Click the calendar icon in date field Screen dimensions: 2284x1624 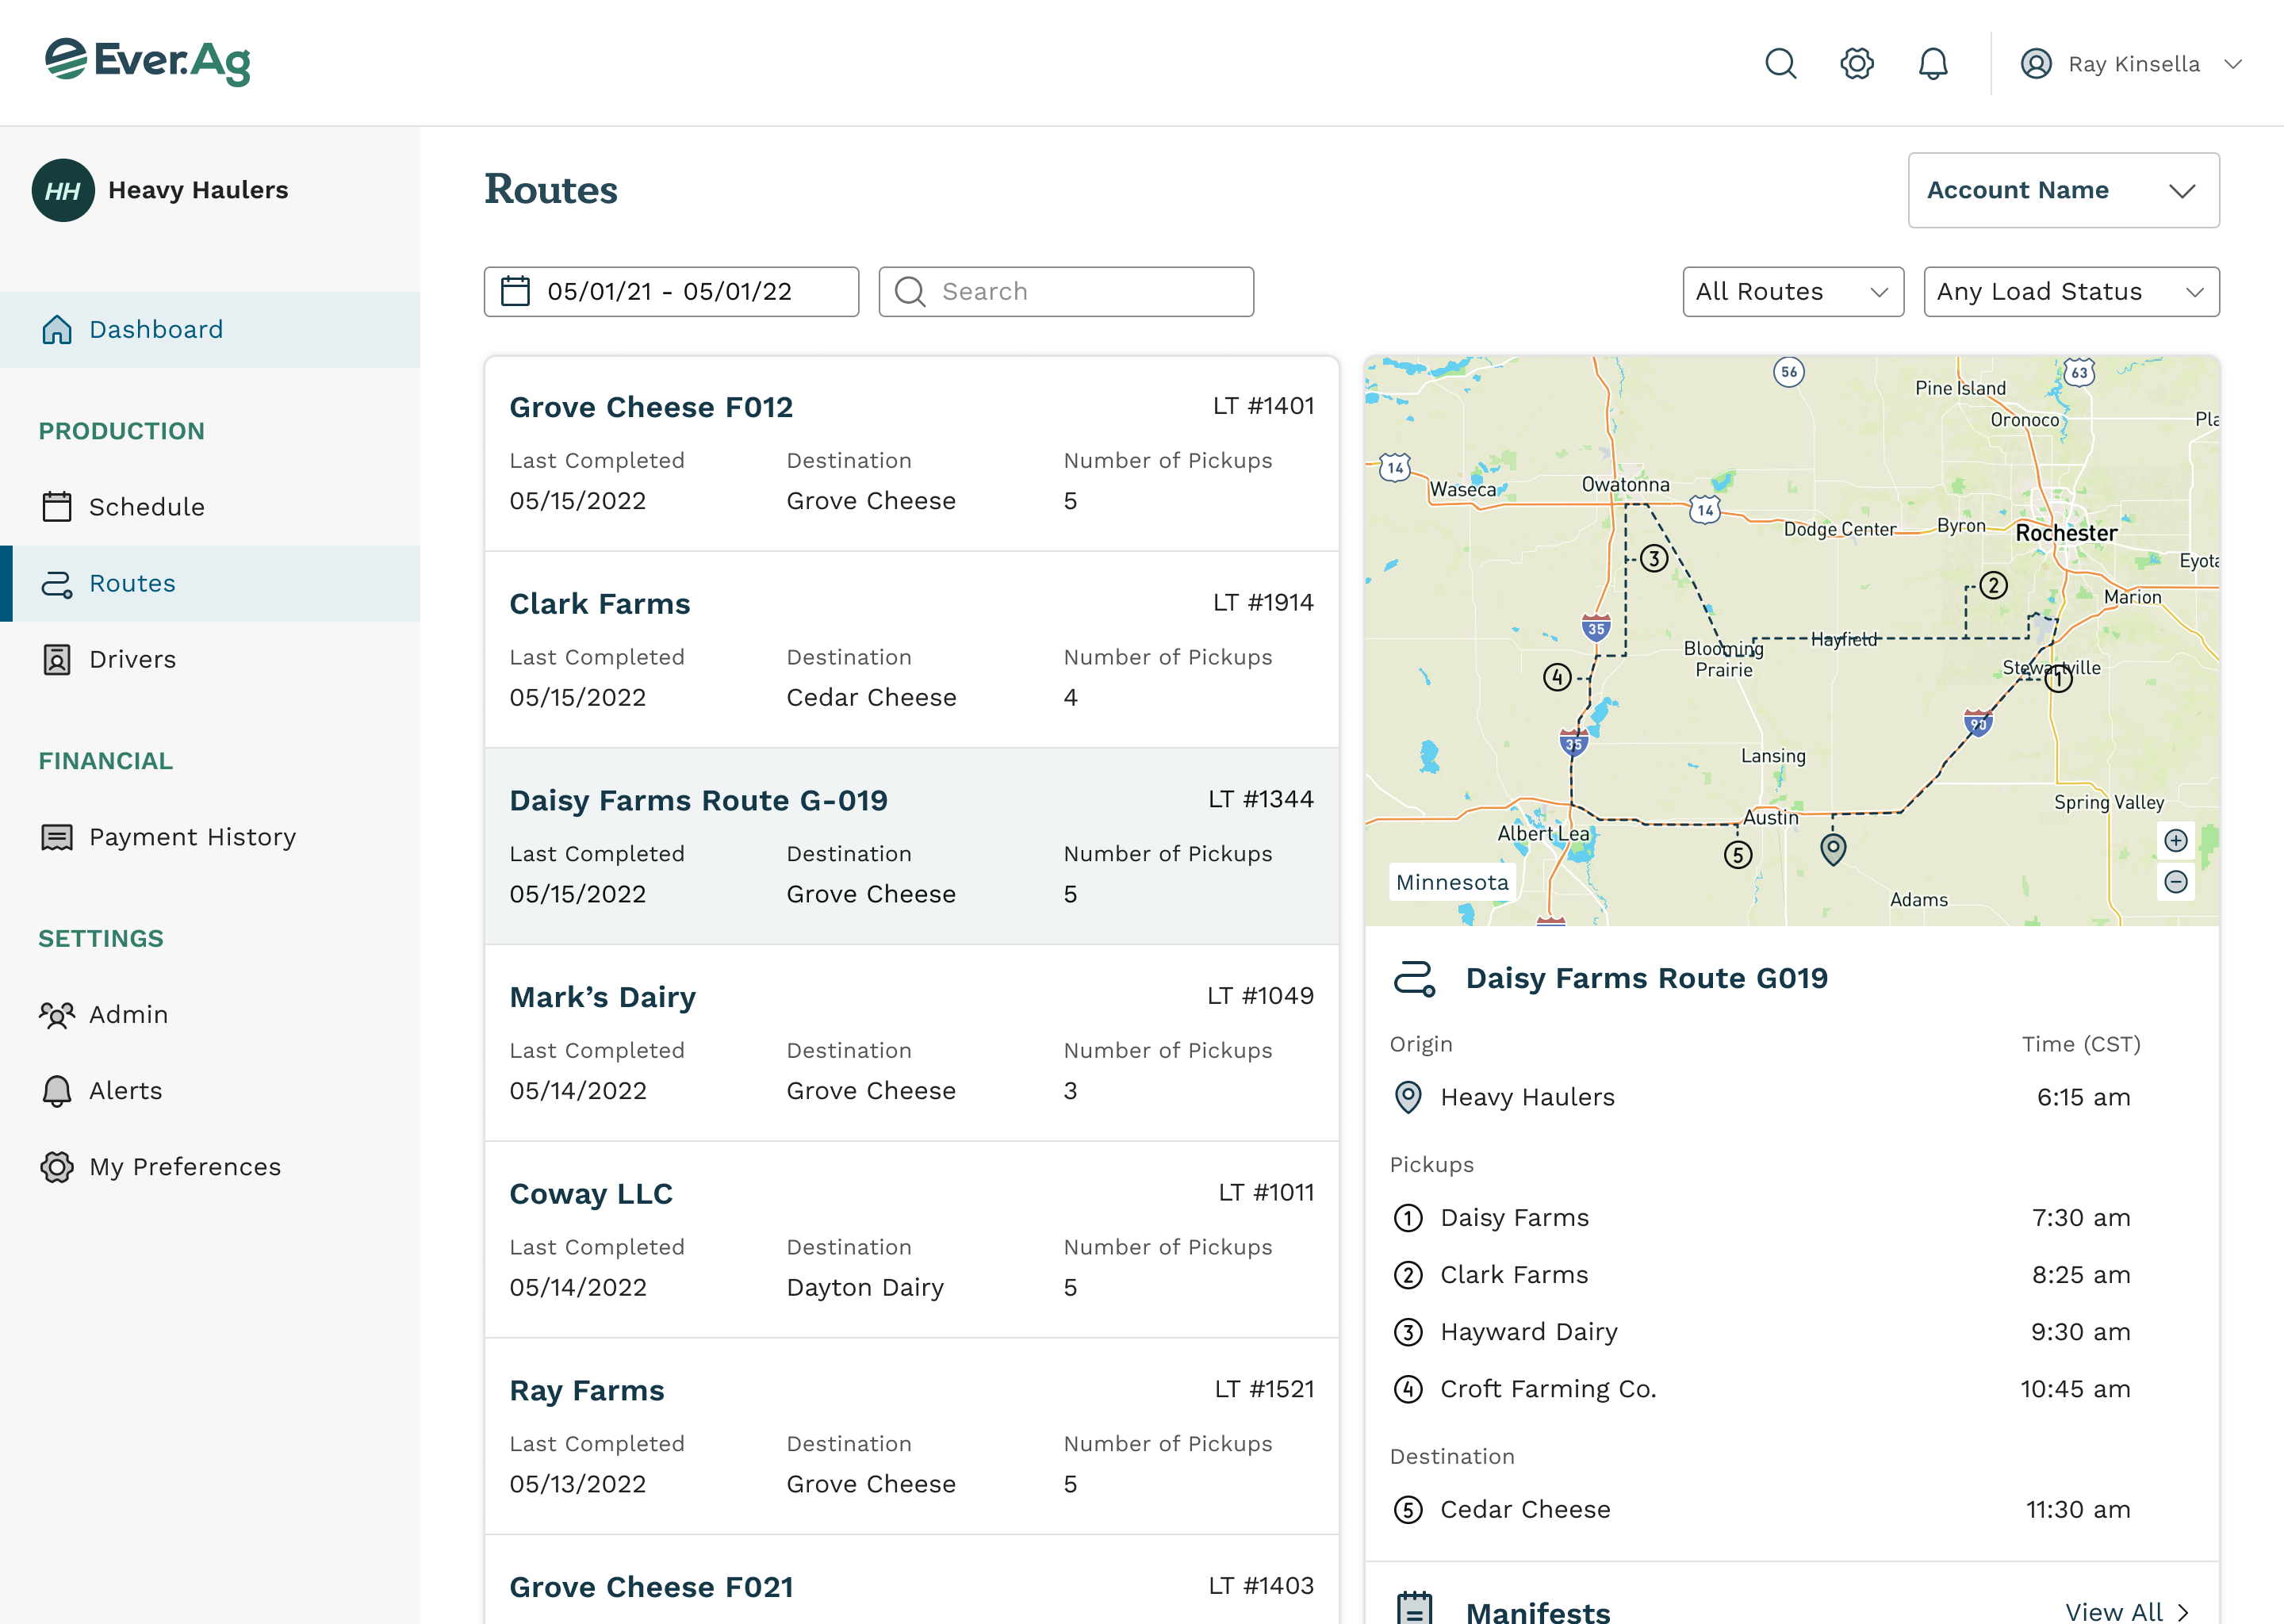point(515,291)
